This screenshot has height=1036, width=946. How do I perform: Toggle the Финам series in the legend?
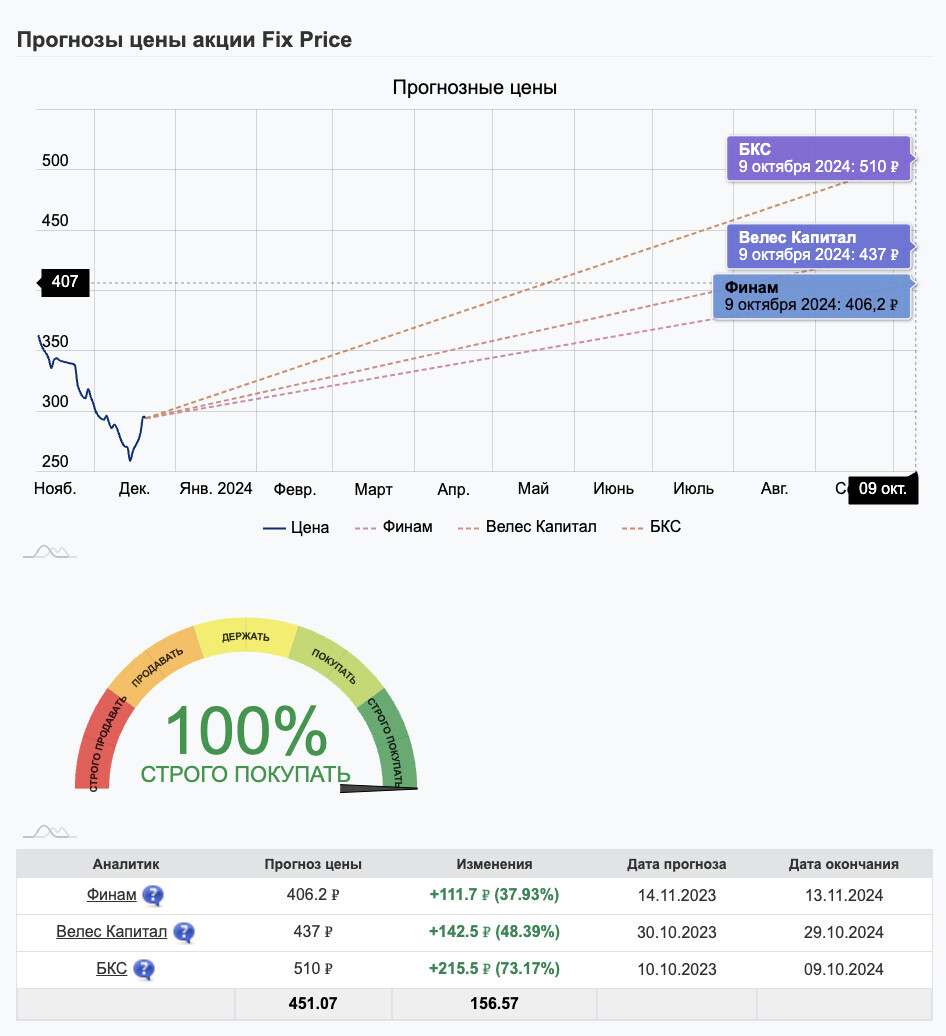coord(394,527)
